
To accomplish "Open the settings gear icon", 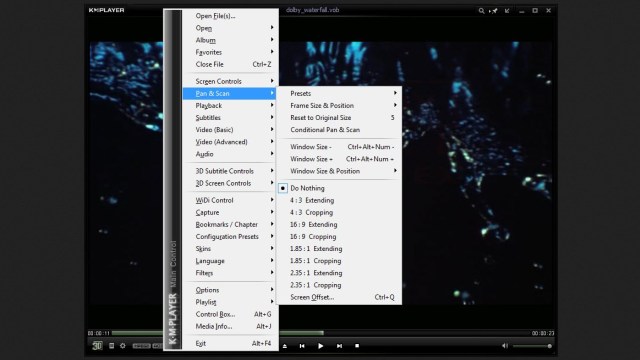I will coord(122,346).
